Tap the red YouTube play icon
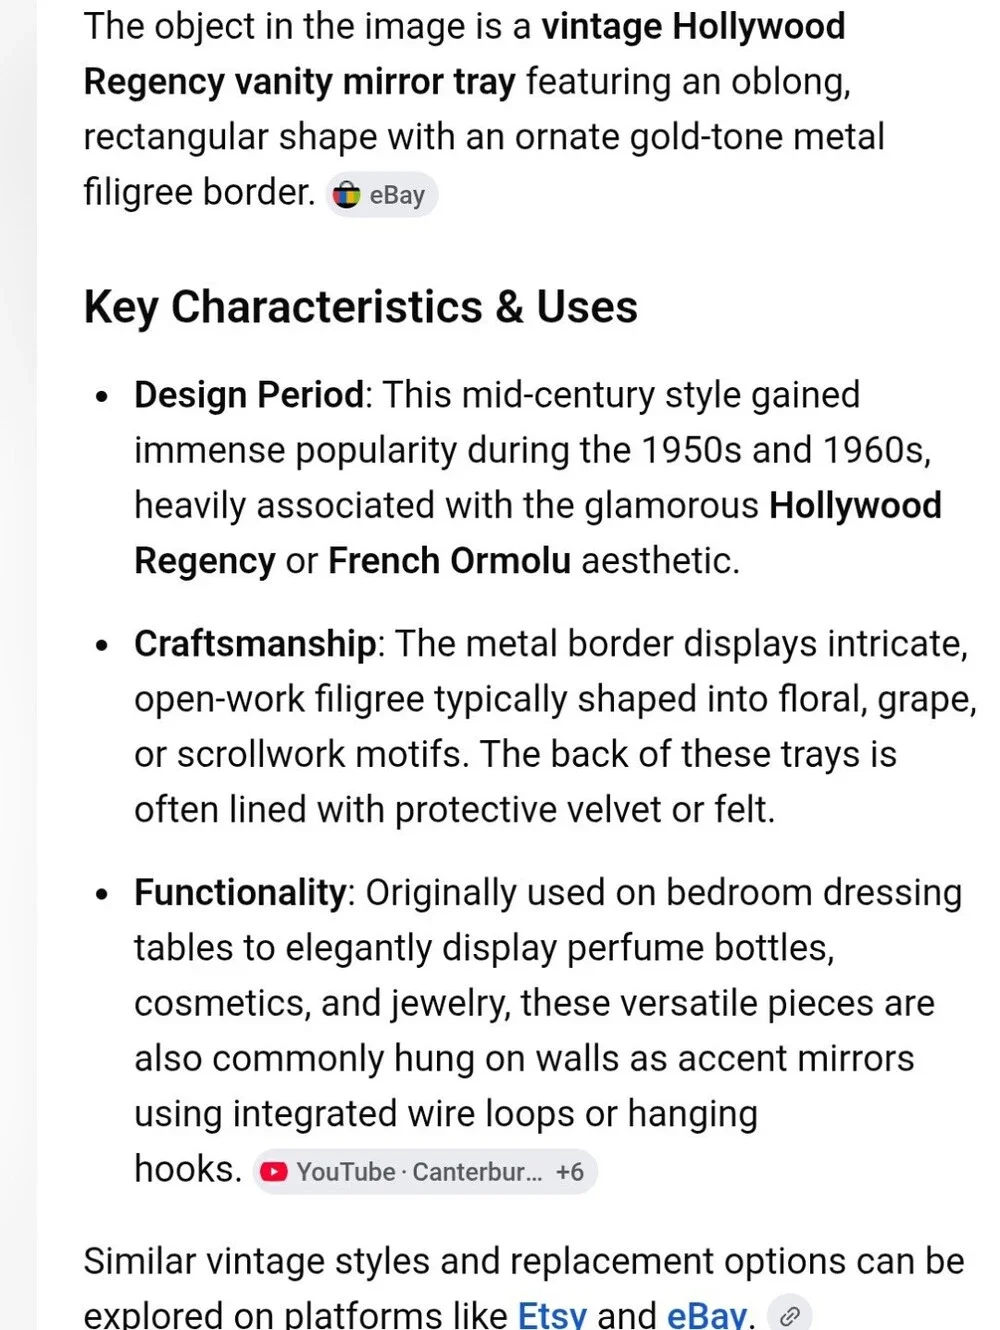The height and width of the screenshot is (1330, 1000). [x=274, y=1172]
